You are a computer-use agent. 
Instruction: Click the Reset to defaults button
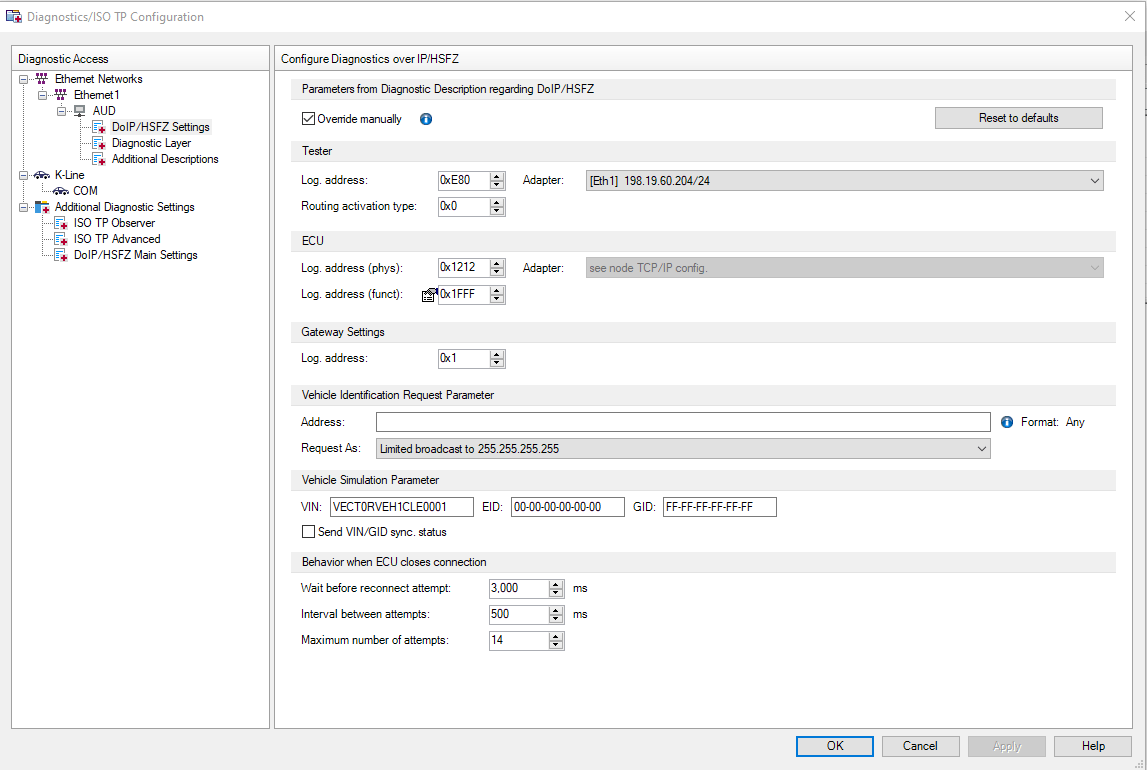1018,118
